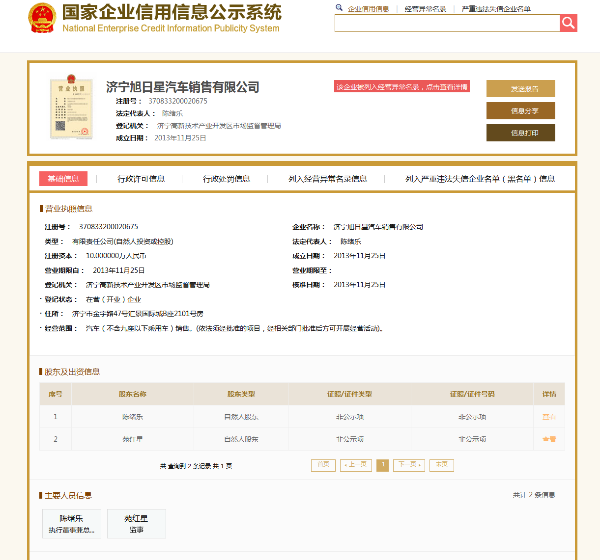Click the 发送报告 button
Viewport: 600px width, 560px height.
point(520,88)
